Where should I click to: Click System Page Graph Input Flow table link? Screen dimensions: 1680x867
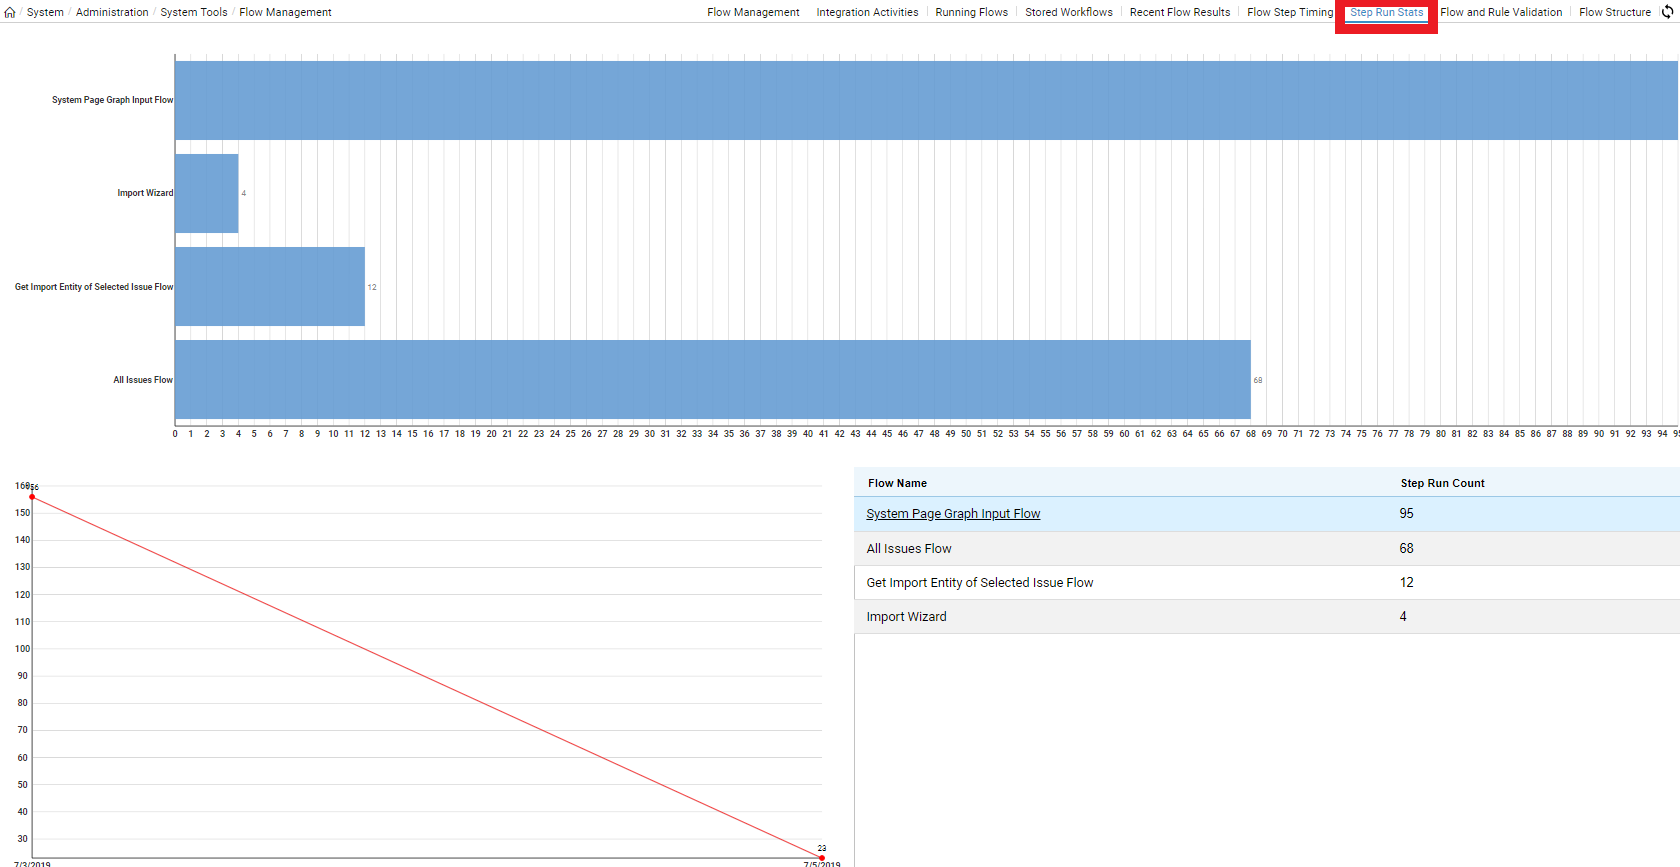(x=953, y=514)
